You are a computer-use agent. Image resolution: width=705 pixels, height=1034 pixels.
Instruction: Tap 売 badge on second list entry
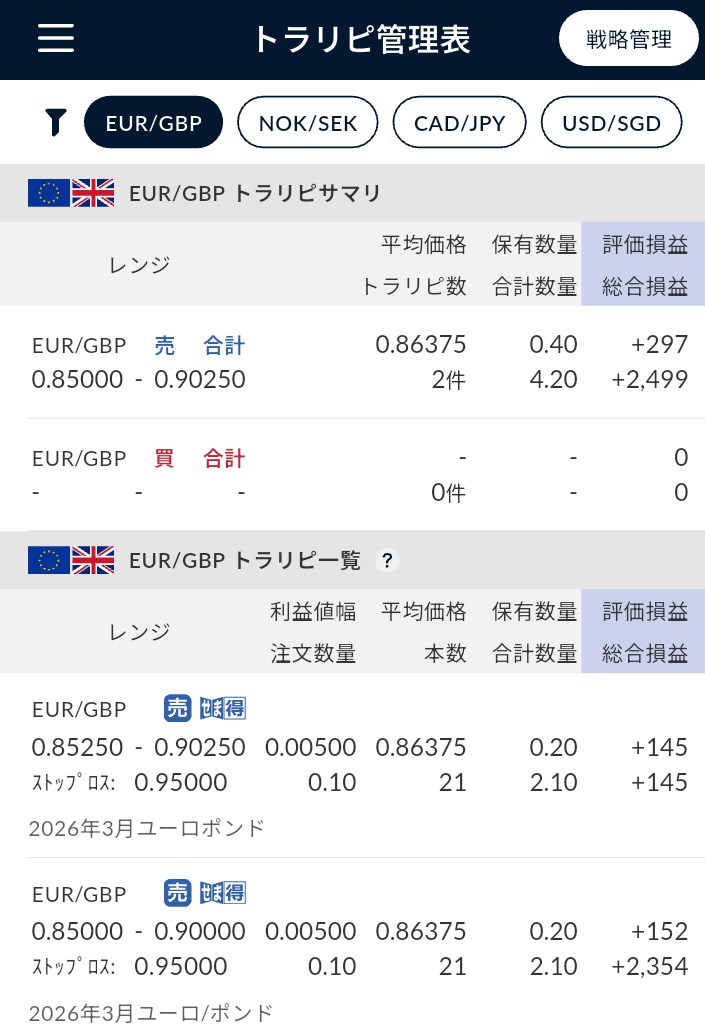pos(177,893)
